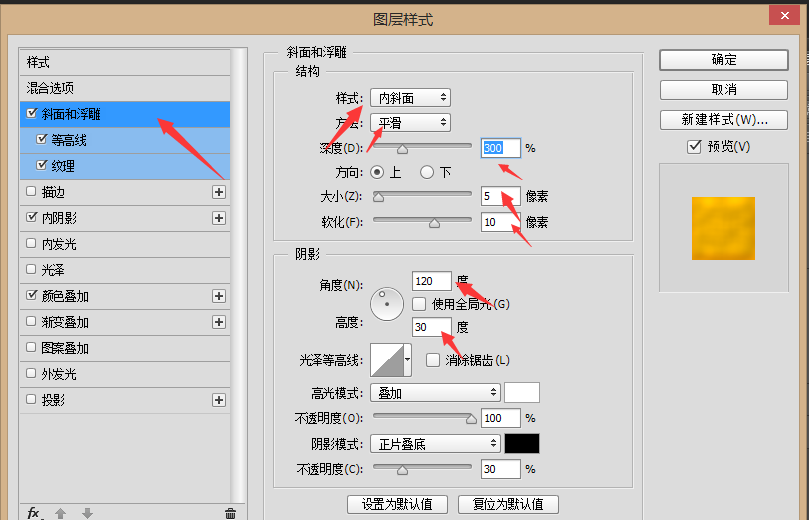The width and height of the screenshot is (809, 520).
Task: Toggle the 预览(V) checkbox
Action: pos(694,147)
